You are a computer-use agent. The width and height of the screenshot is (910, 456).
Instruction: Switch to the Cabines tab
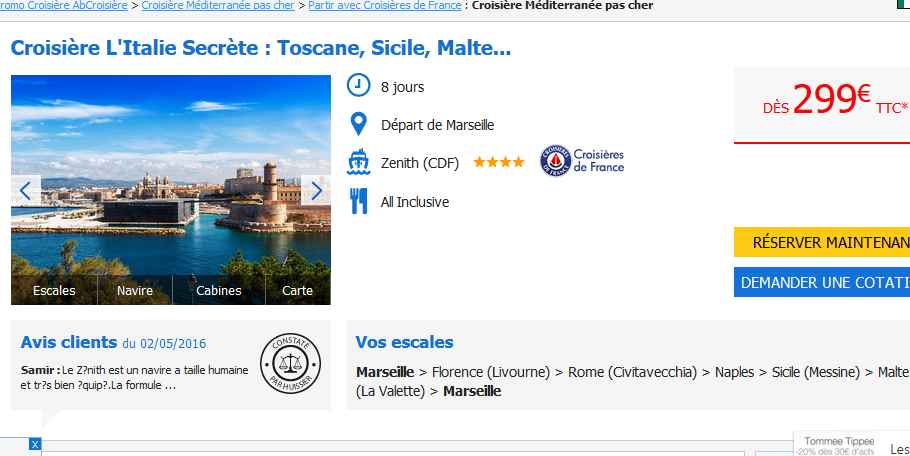coord(219,291)
